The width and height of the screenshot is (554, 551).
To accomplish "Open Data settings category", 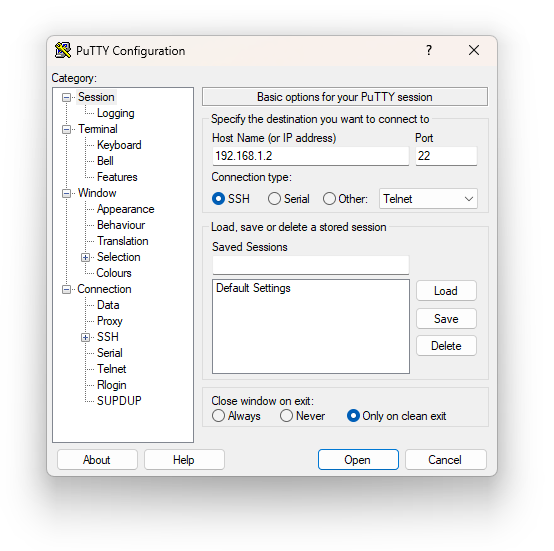I will (x=108, y=305).
